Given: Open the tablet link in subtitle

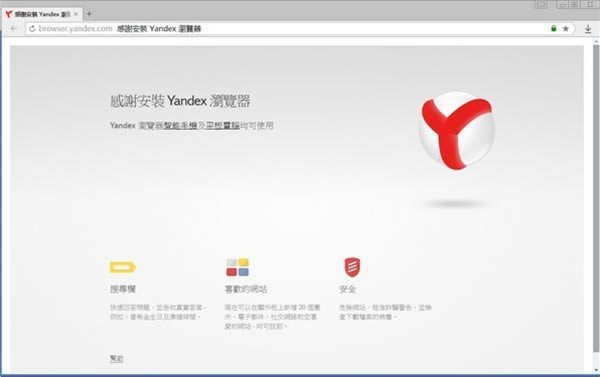Looking at the screenshot, I should (223, 126).
